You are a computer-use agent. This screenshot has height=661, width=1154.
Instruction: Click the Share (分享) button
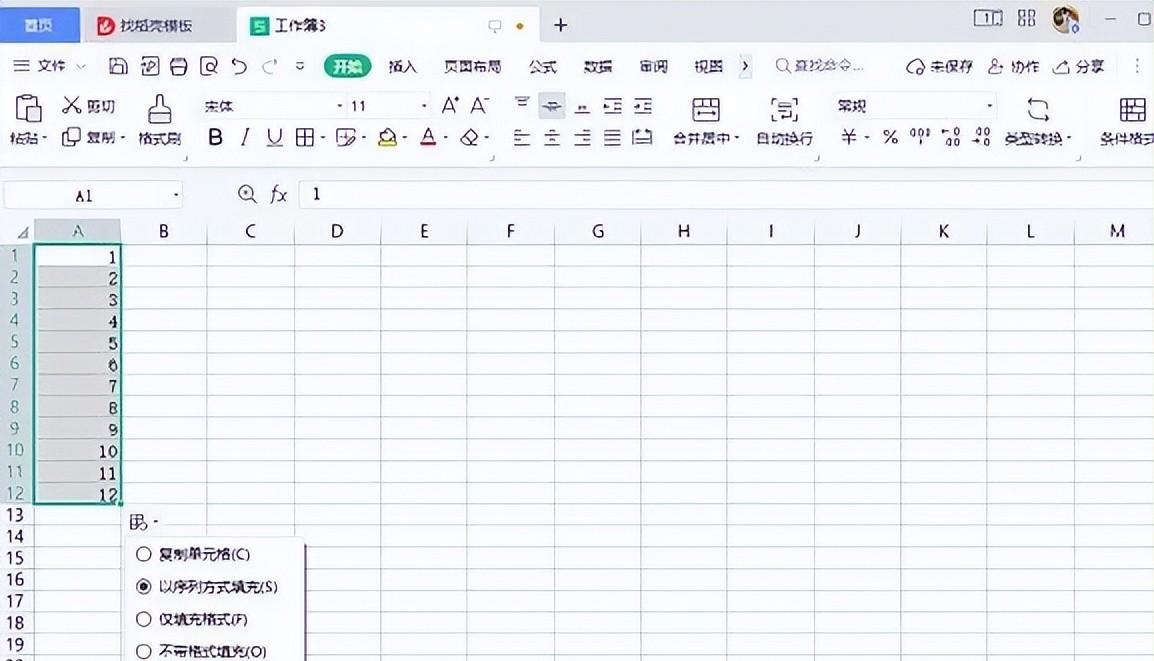[x=1078, y=66]
